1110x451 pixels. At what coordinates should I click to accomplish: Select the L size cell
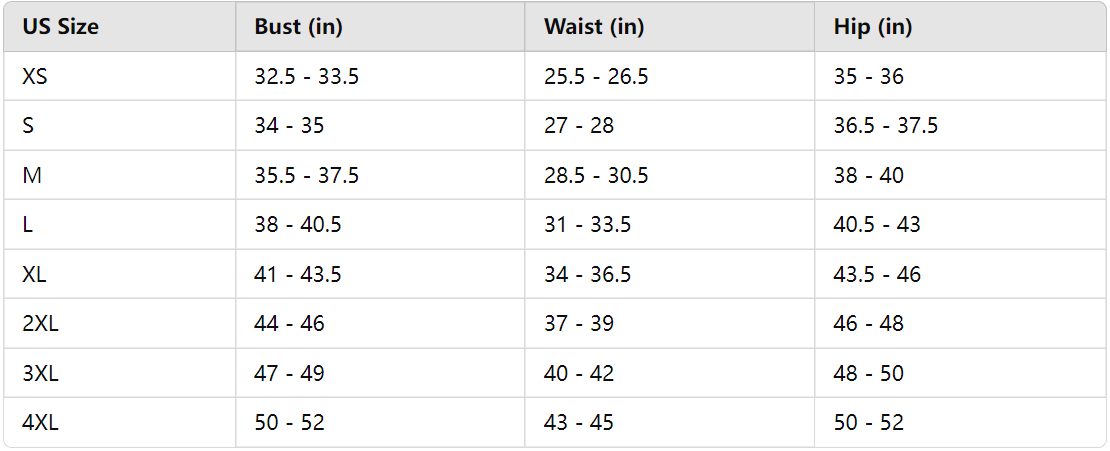click(27, 225)
